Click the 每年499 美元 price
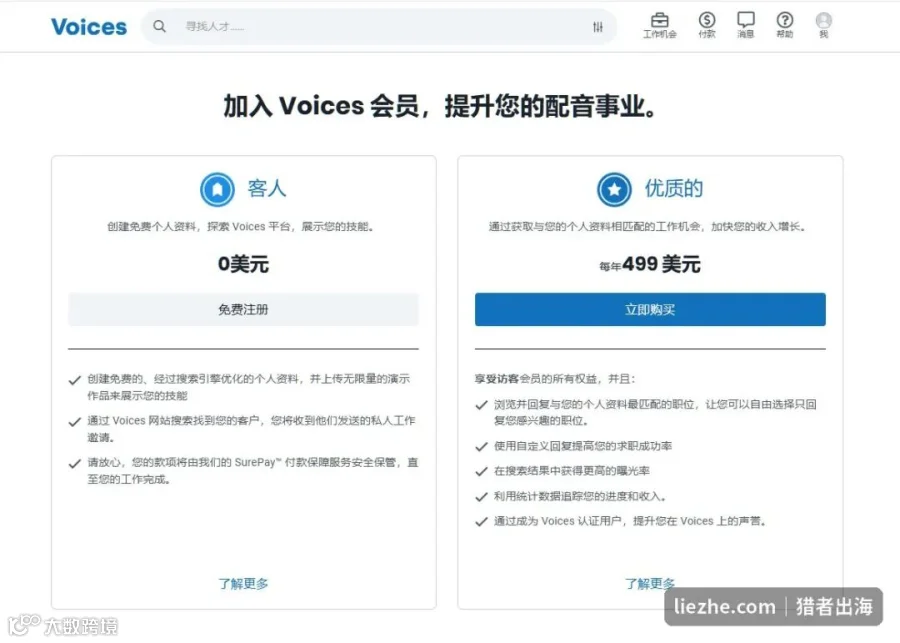 pos(650,264)
